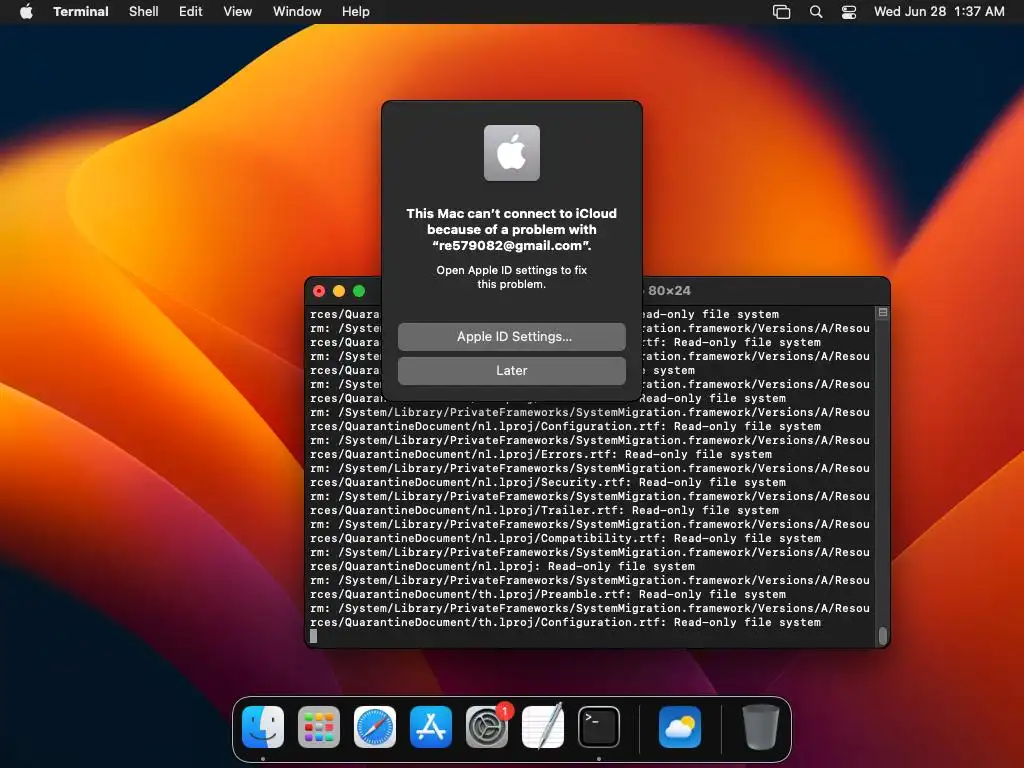Close the Terminal window with the red button
The width and height of the screenshot is (1024, 768).
point(319,291)
